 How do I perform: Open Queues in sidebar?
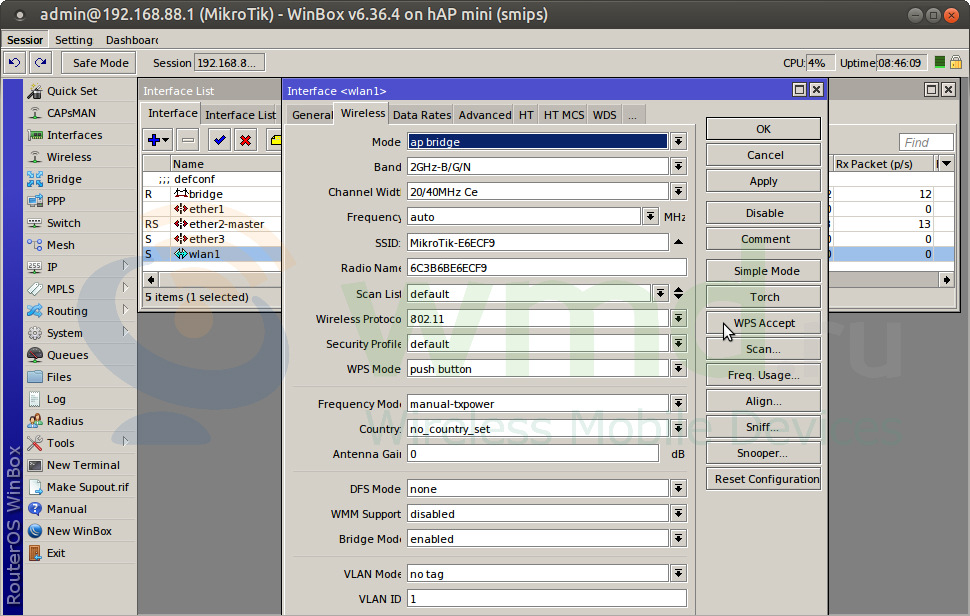click(x=67, y=355)
